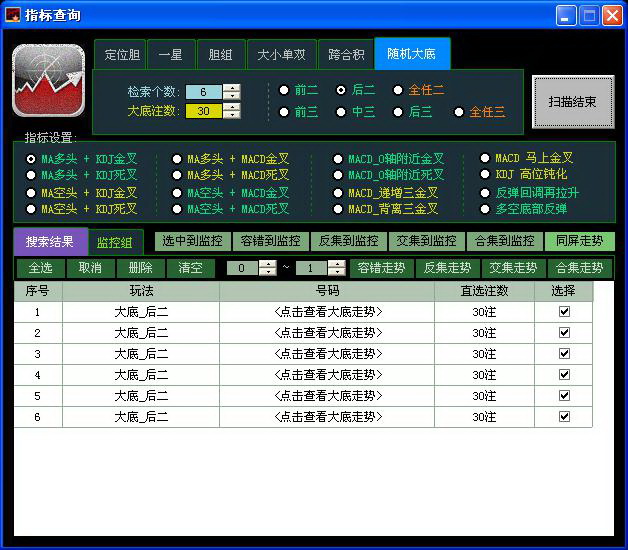The height and width of the screenshot is (550, 628).
Task: Click the 反集到监控 button
Action: (349, 241)
